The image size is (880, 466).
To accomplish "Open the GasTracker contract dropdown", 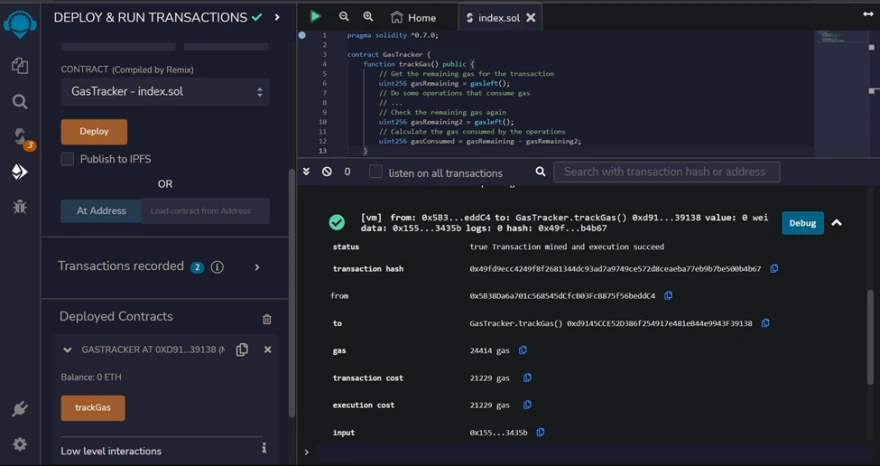I will pyautogui.click(x=165, y=92).
